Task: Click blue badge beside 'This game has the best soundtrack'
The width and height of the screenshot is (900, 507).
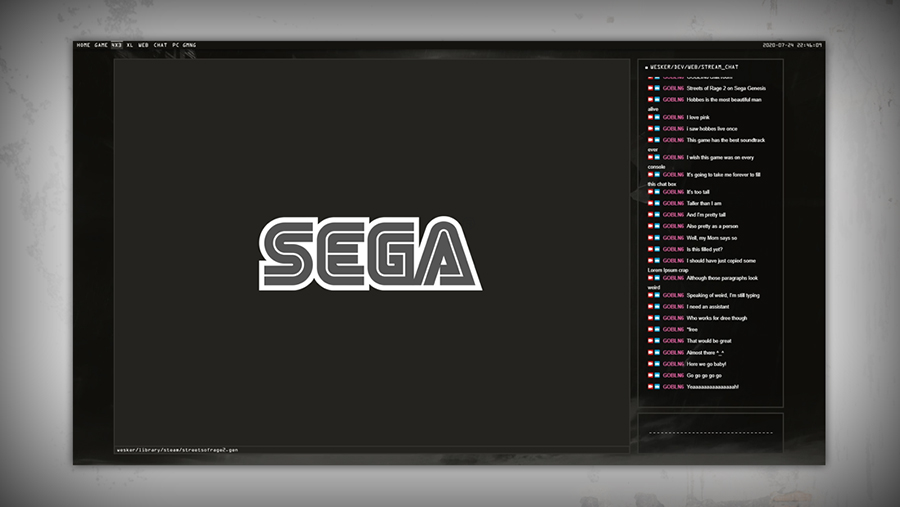Action: point(657,140)
